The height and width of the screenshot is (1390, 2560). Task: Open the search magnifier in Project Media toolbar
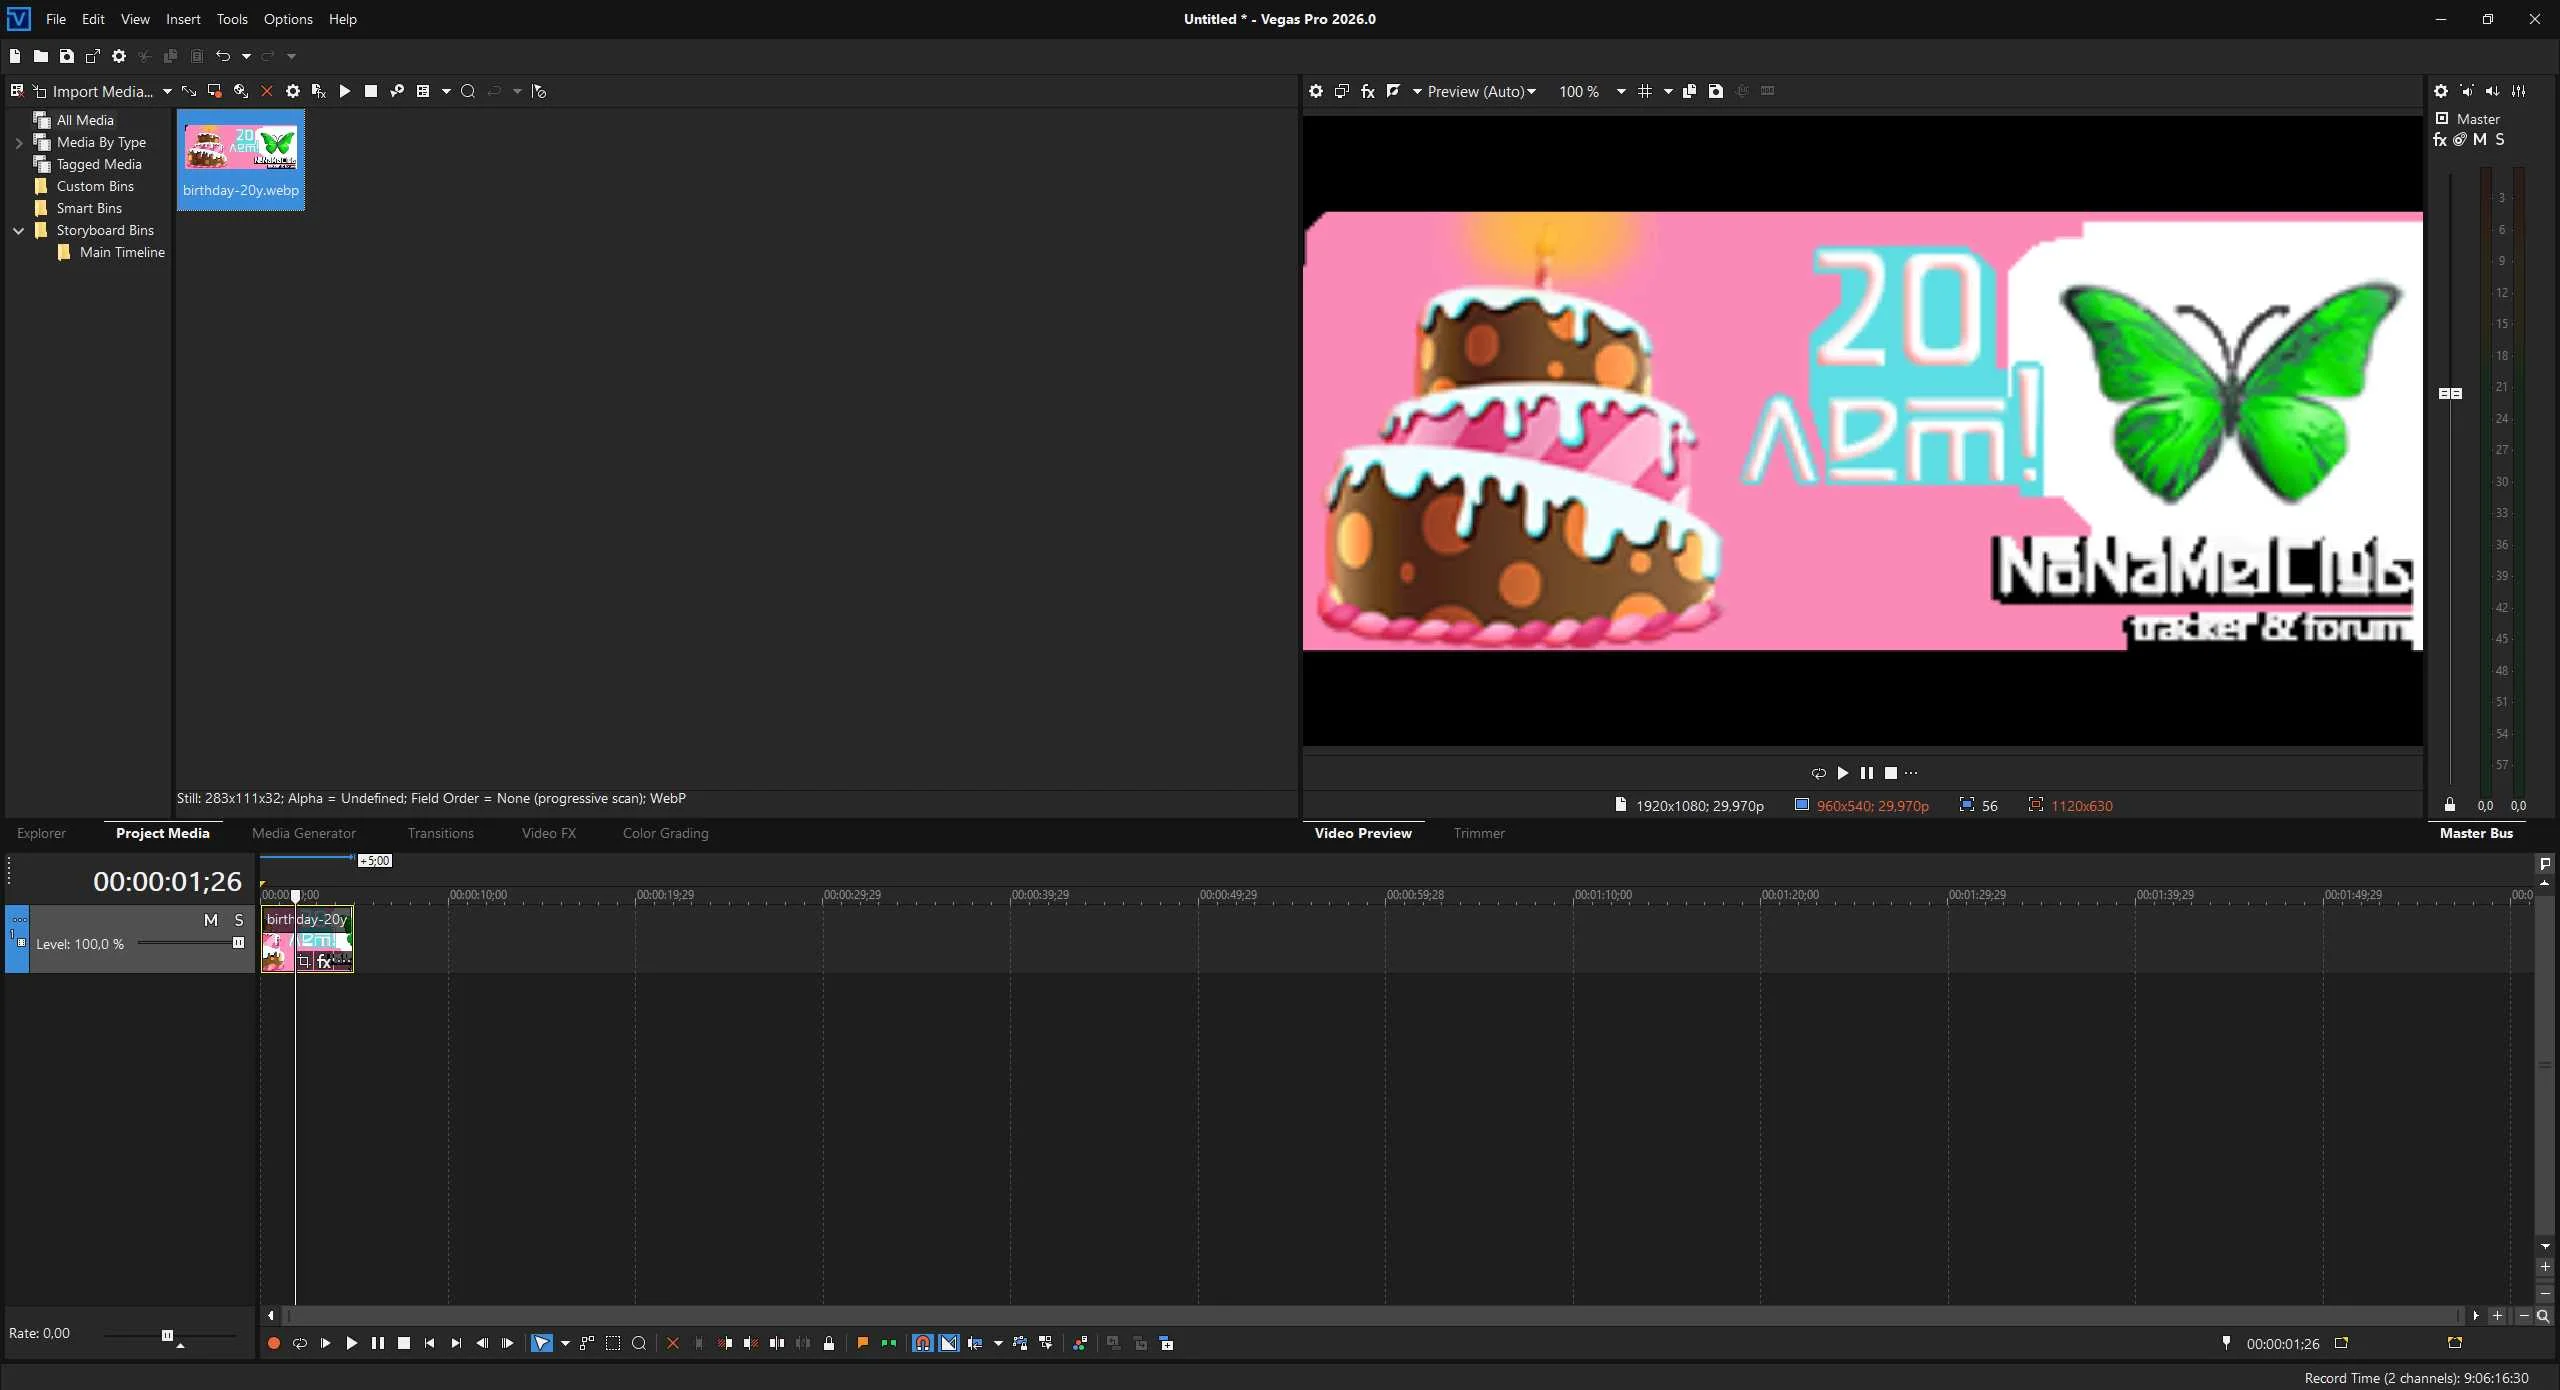[x=467, y=91]
